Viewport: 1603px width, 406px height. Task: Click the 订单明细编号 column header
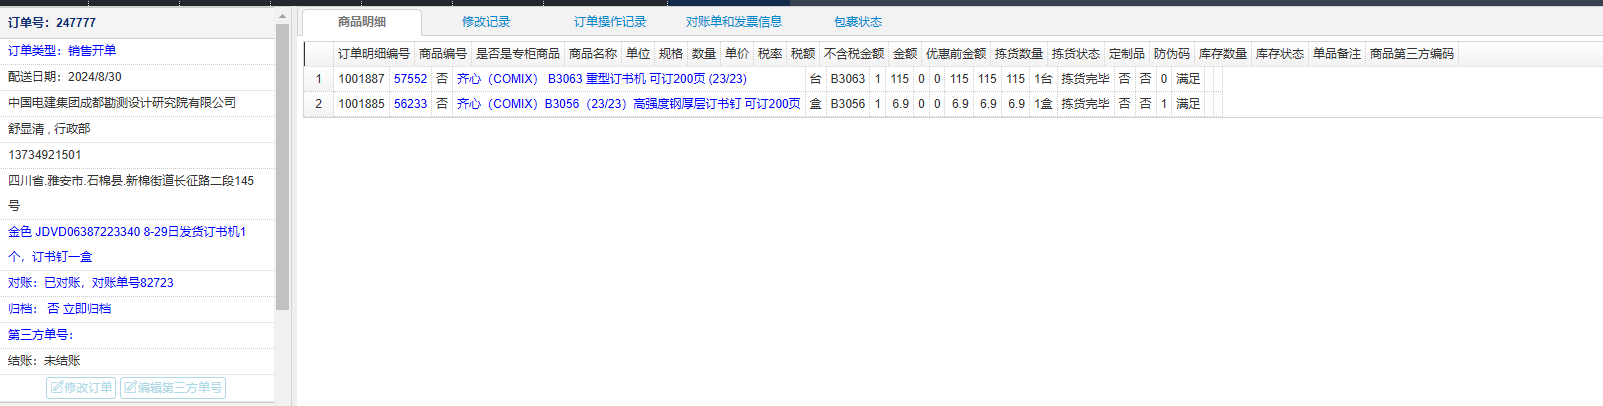[x=374, y=54]
